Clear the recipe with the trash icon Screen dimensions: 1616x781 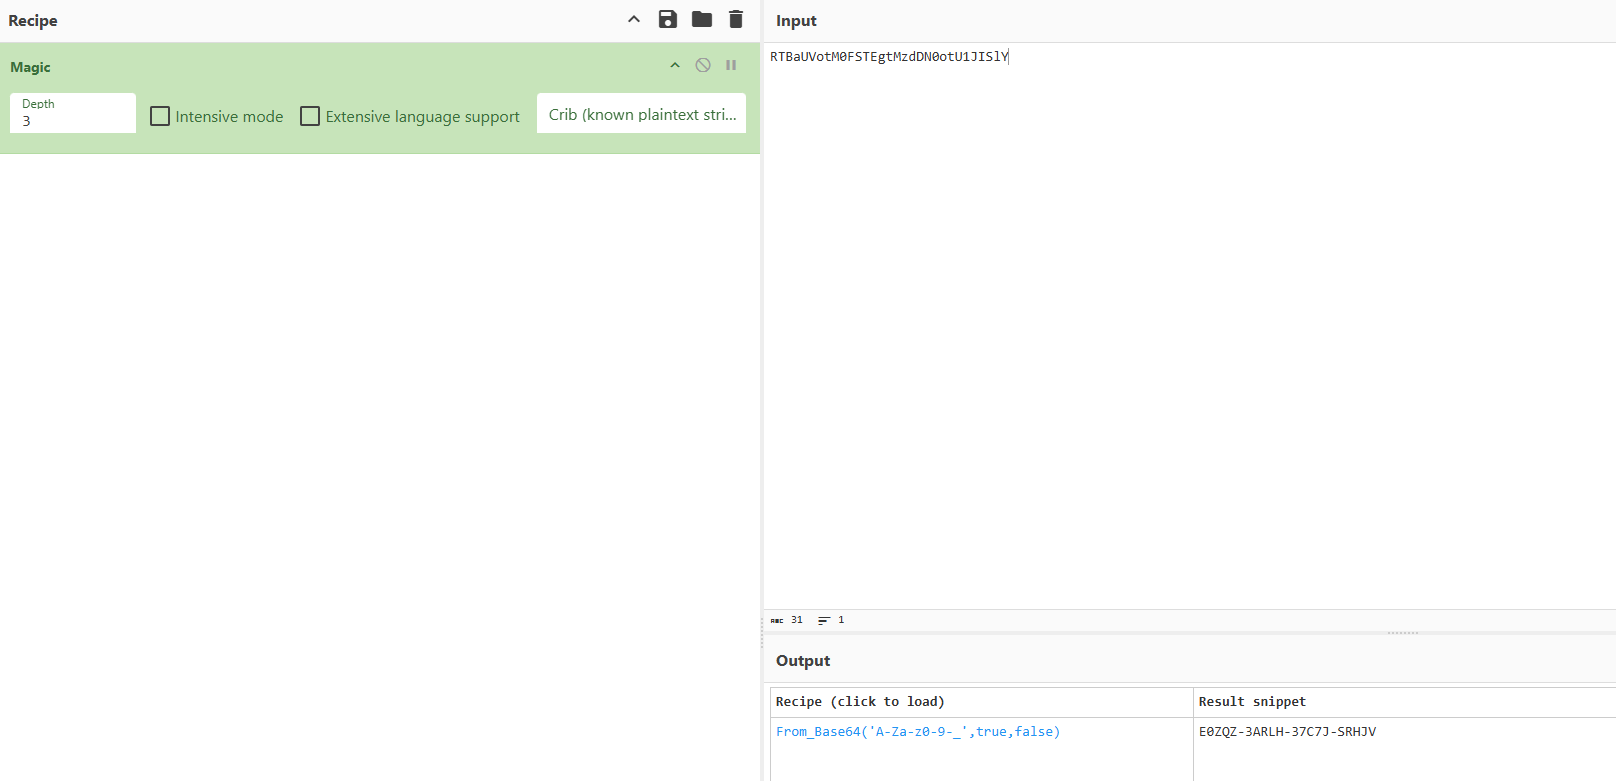[736, 19]
